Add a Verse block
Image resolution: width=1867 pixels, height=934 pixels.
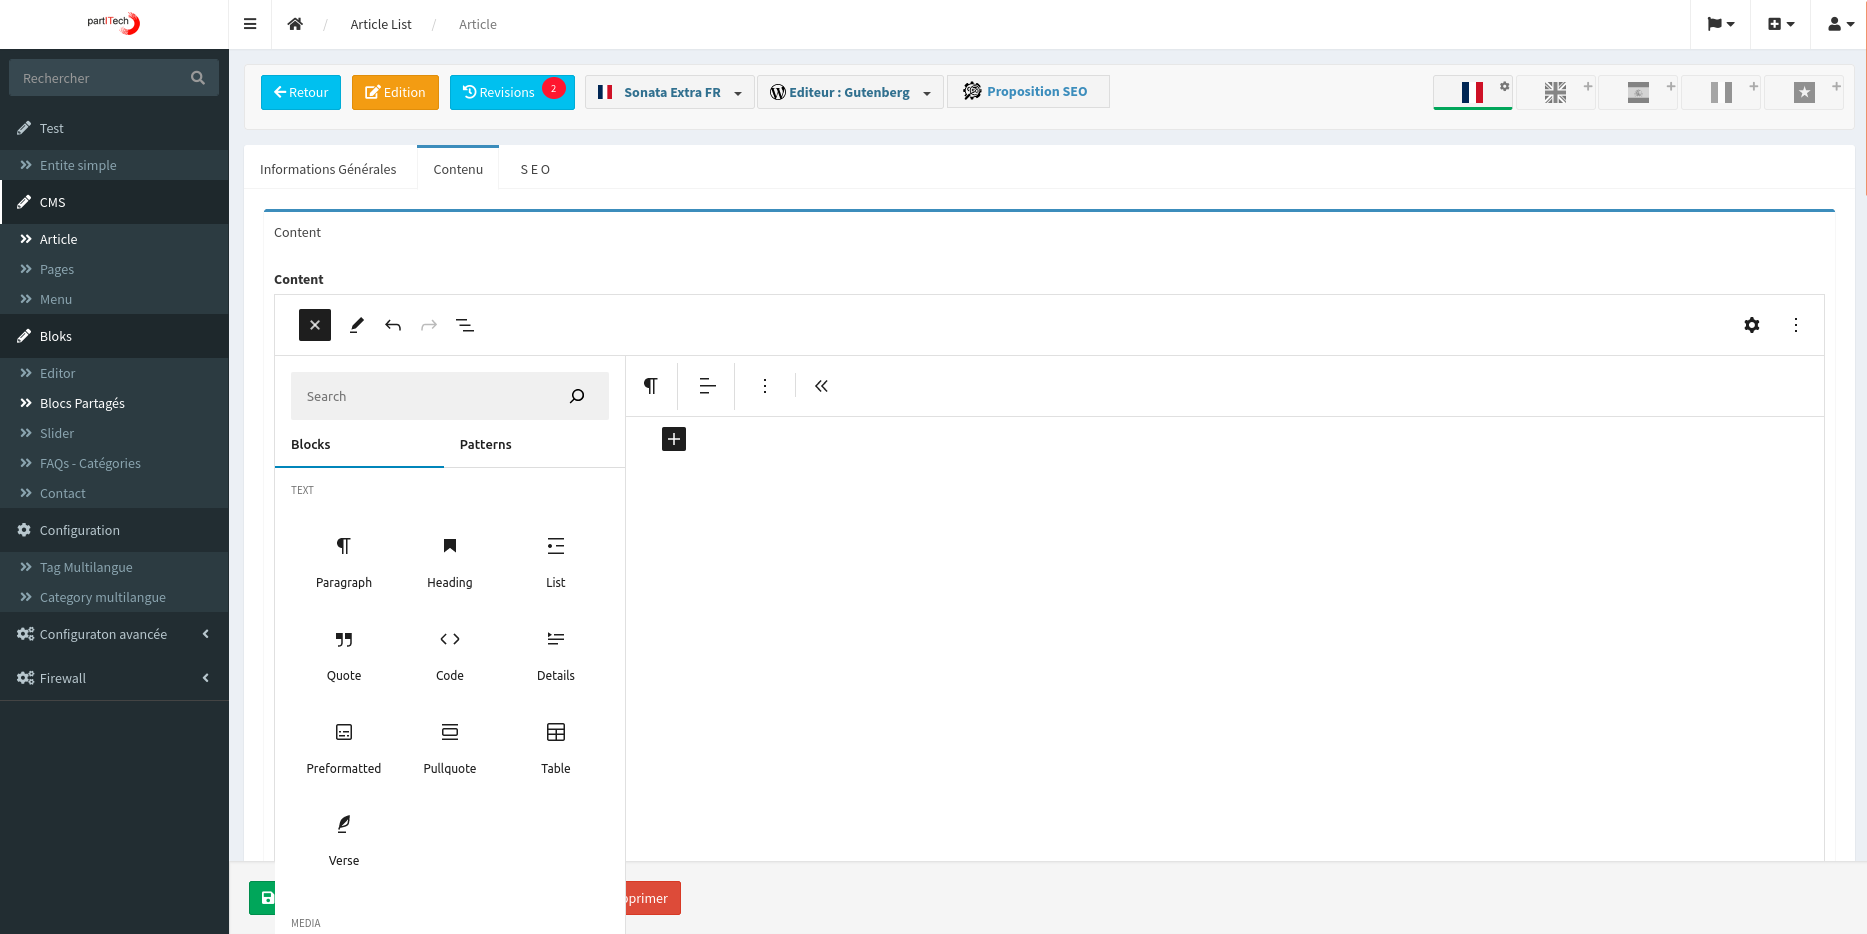pos(343,839)
